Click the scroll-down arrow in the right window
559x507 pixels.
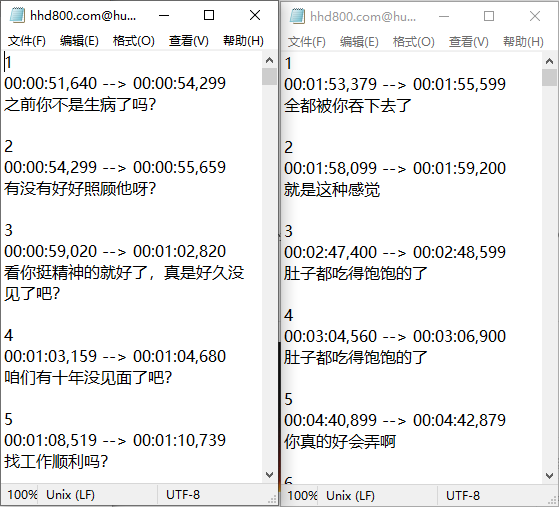coord(549,476)
